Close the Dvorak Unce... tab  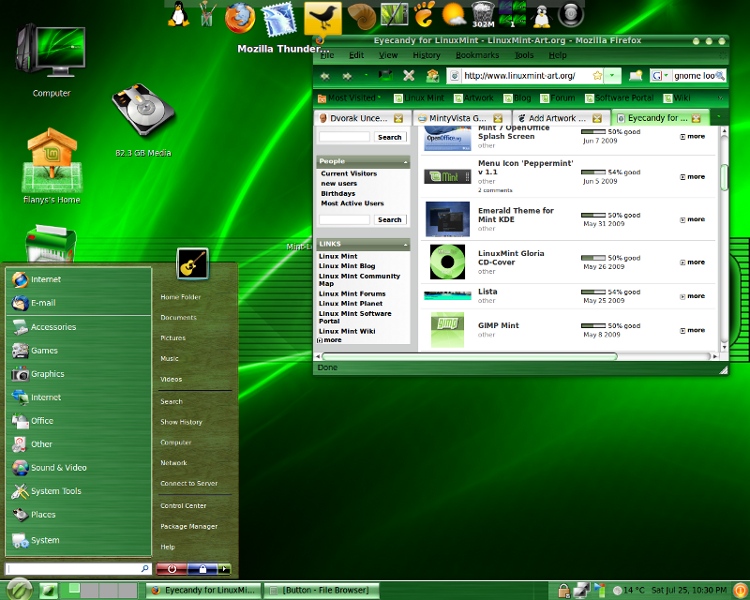click(398, 118)
